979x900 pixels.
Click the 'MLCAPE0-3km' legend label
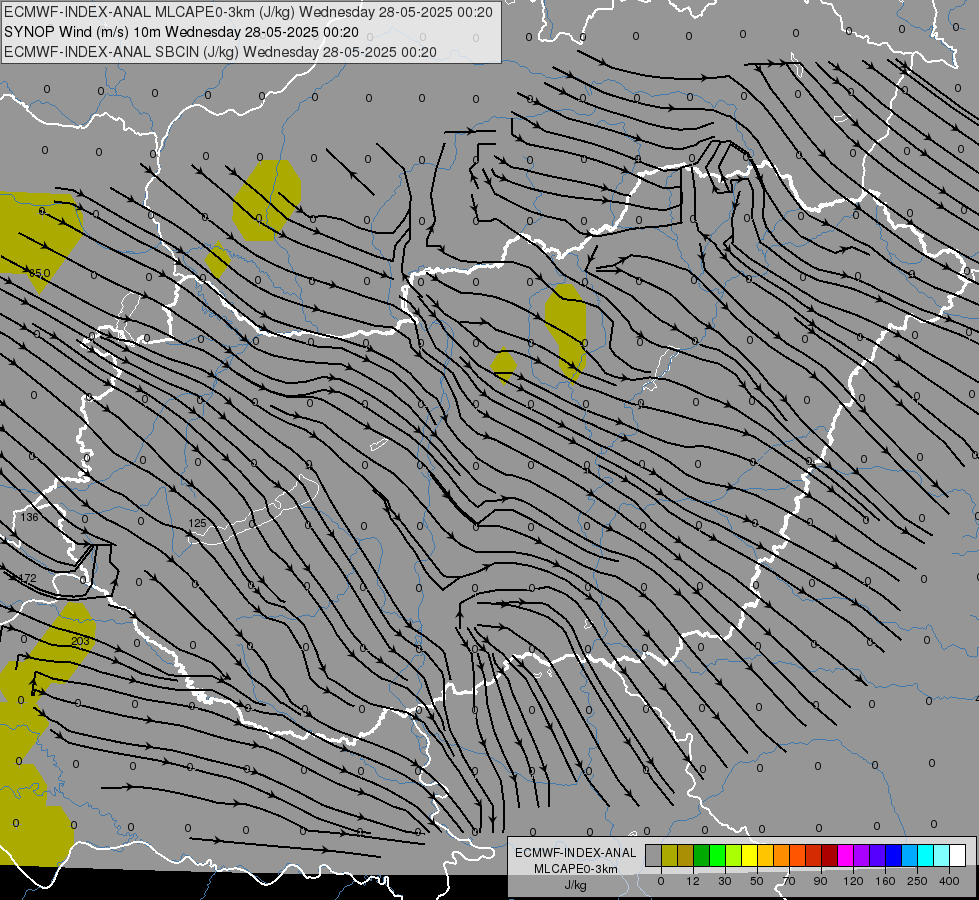575,869
